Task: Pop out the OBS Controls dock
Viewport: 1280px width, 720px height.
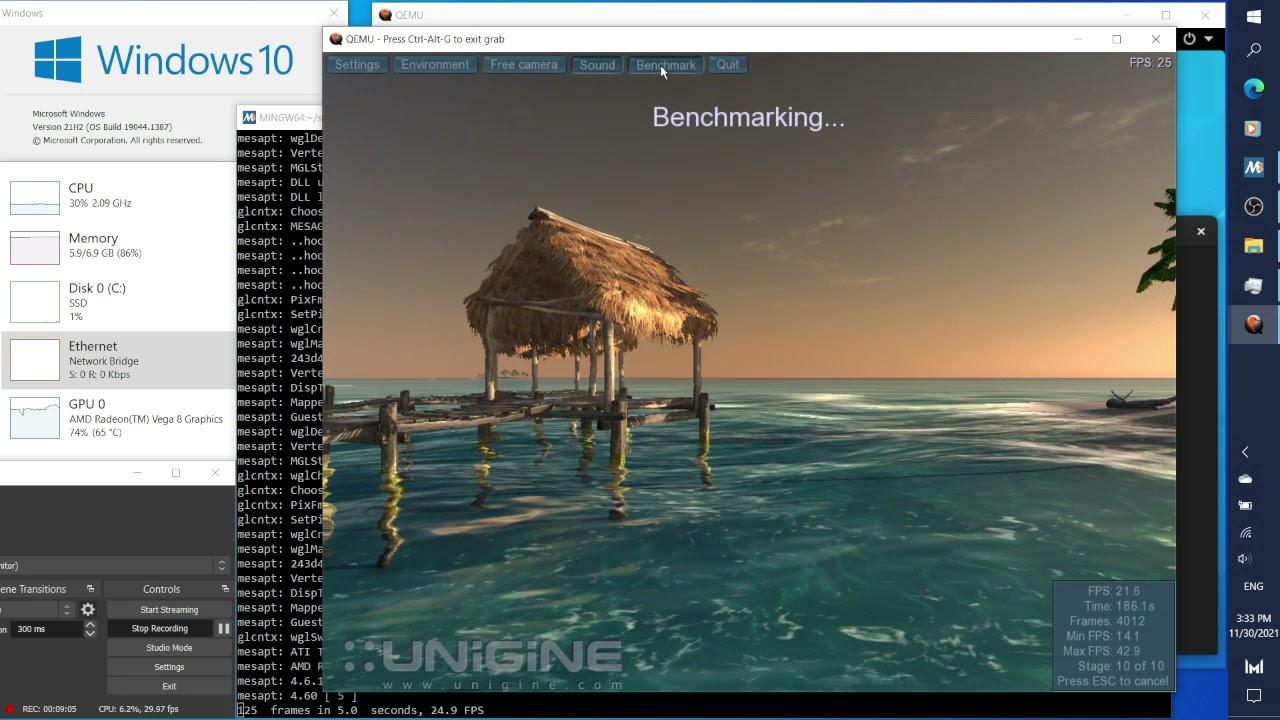Action: click(x=224, y=589)
